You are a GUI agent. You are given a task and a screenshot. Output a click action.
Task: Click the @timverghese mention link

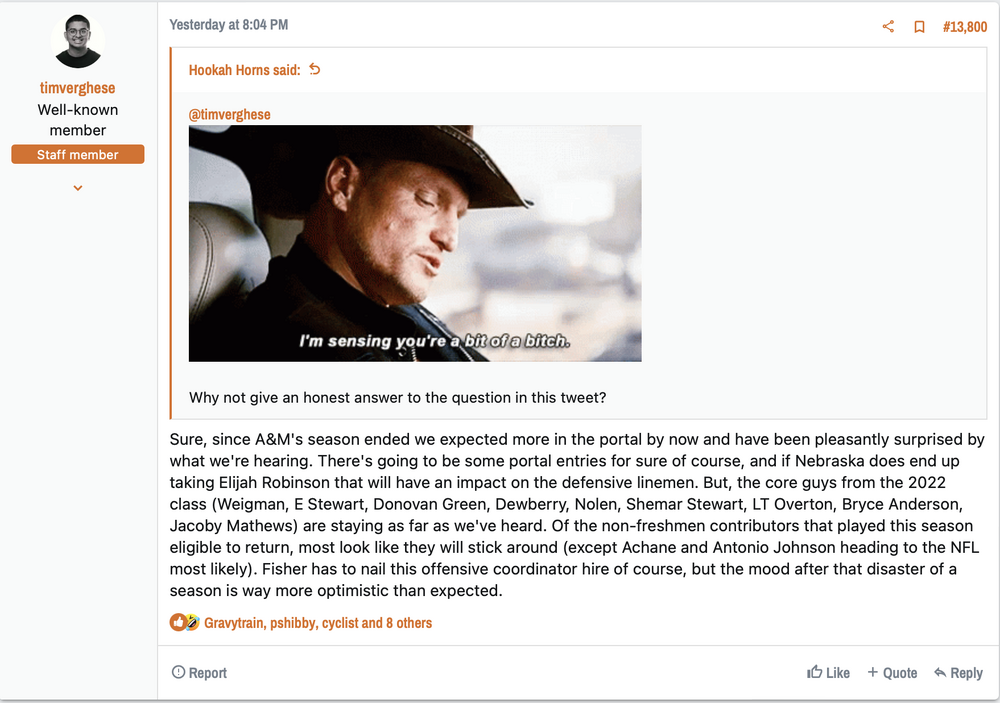(x=229, y=114)
